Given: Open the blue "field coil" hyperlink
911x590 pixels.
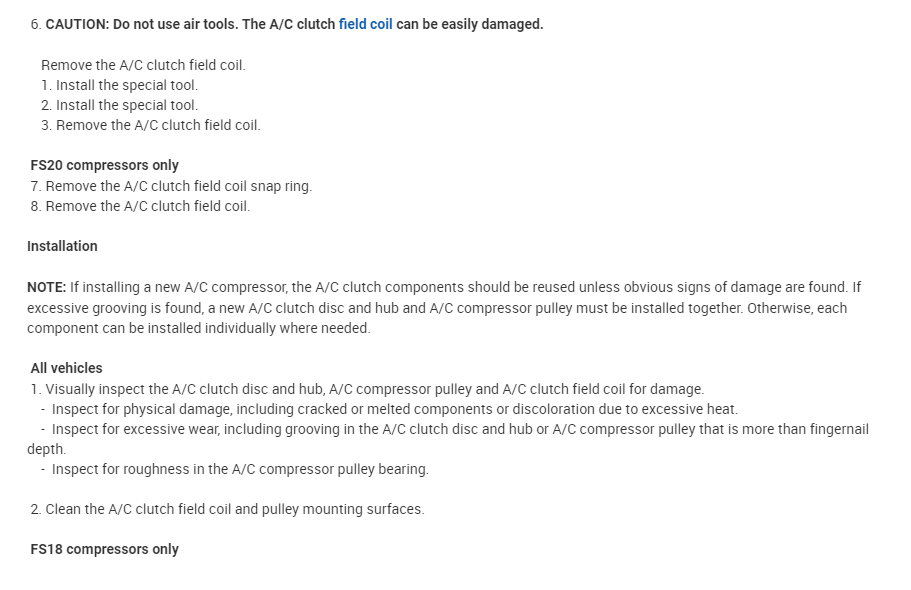Looking at the screenshot, I should point(365,24).
